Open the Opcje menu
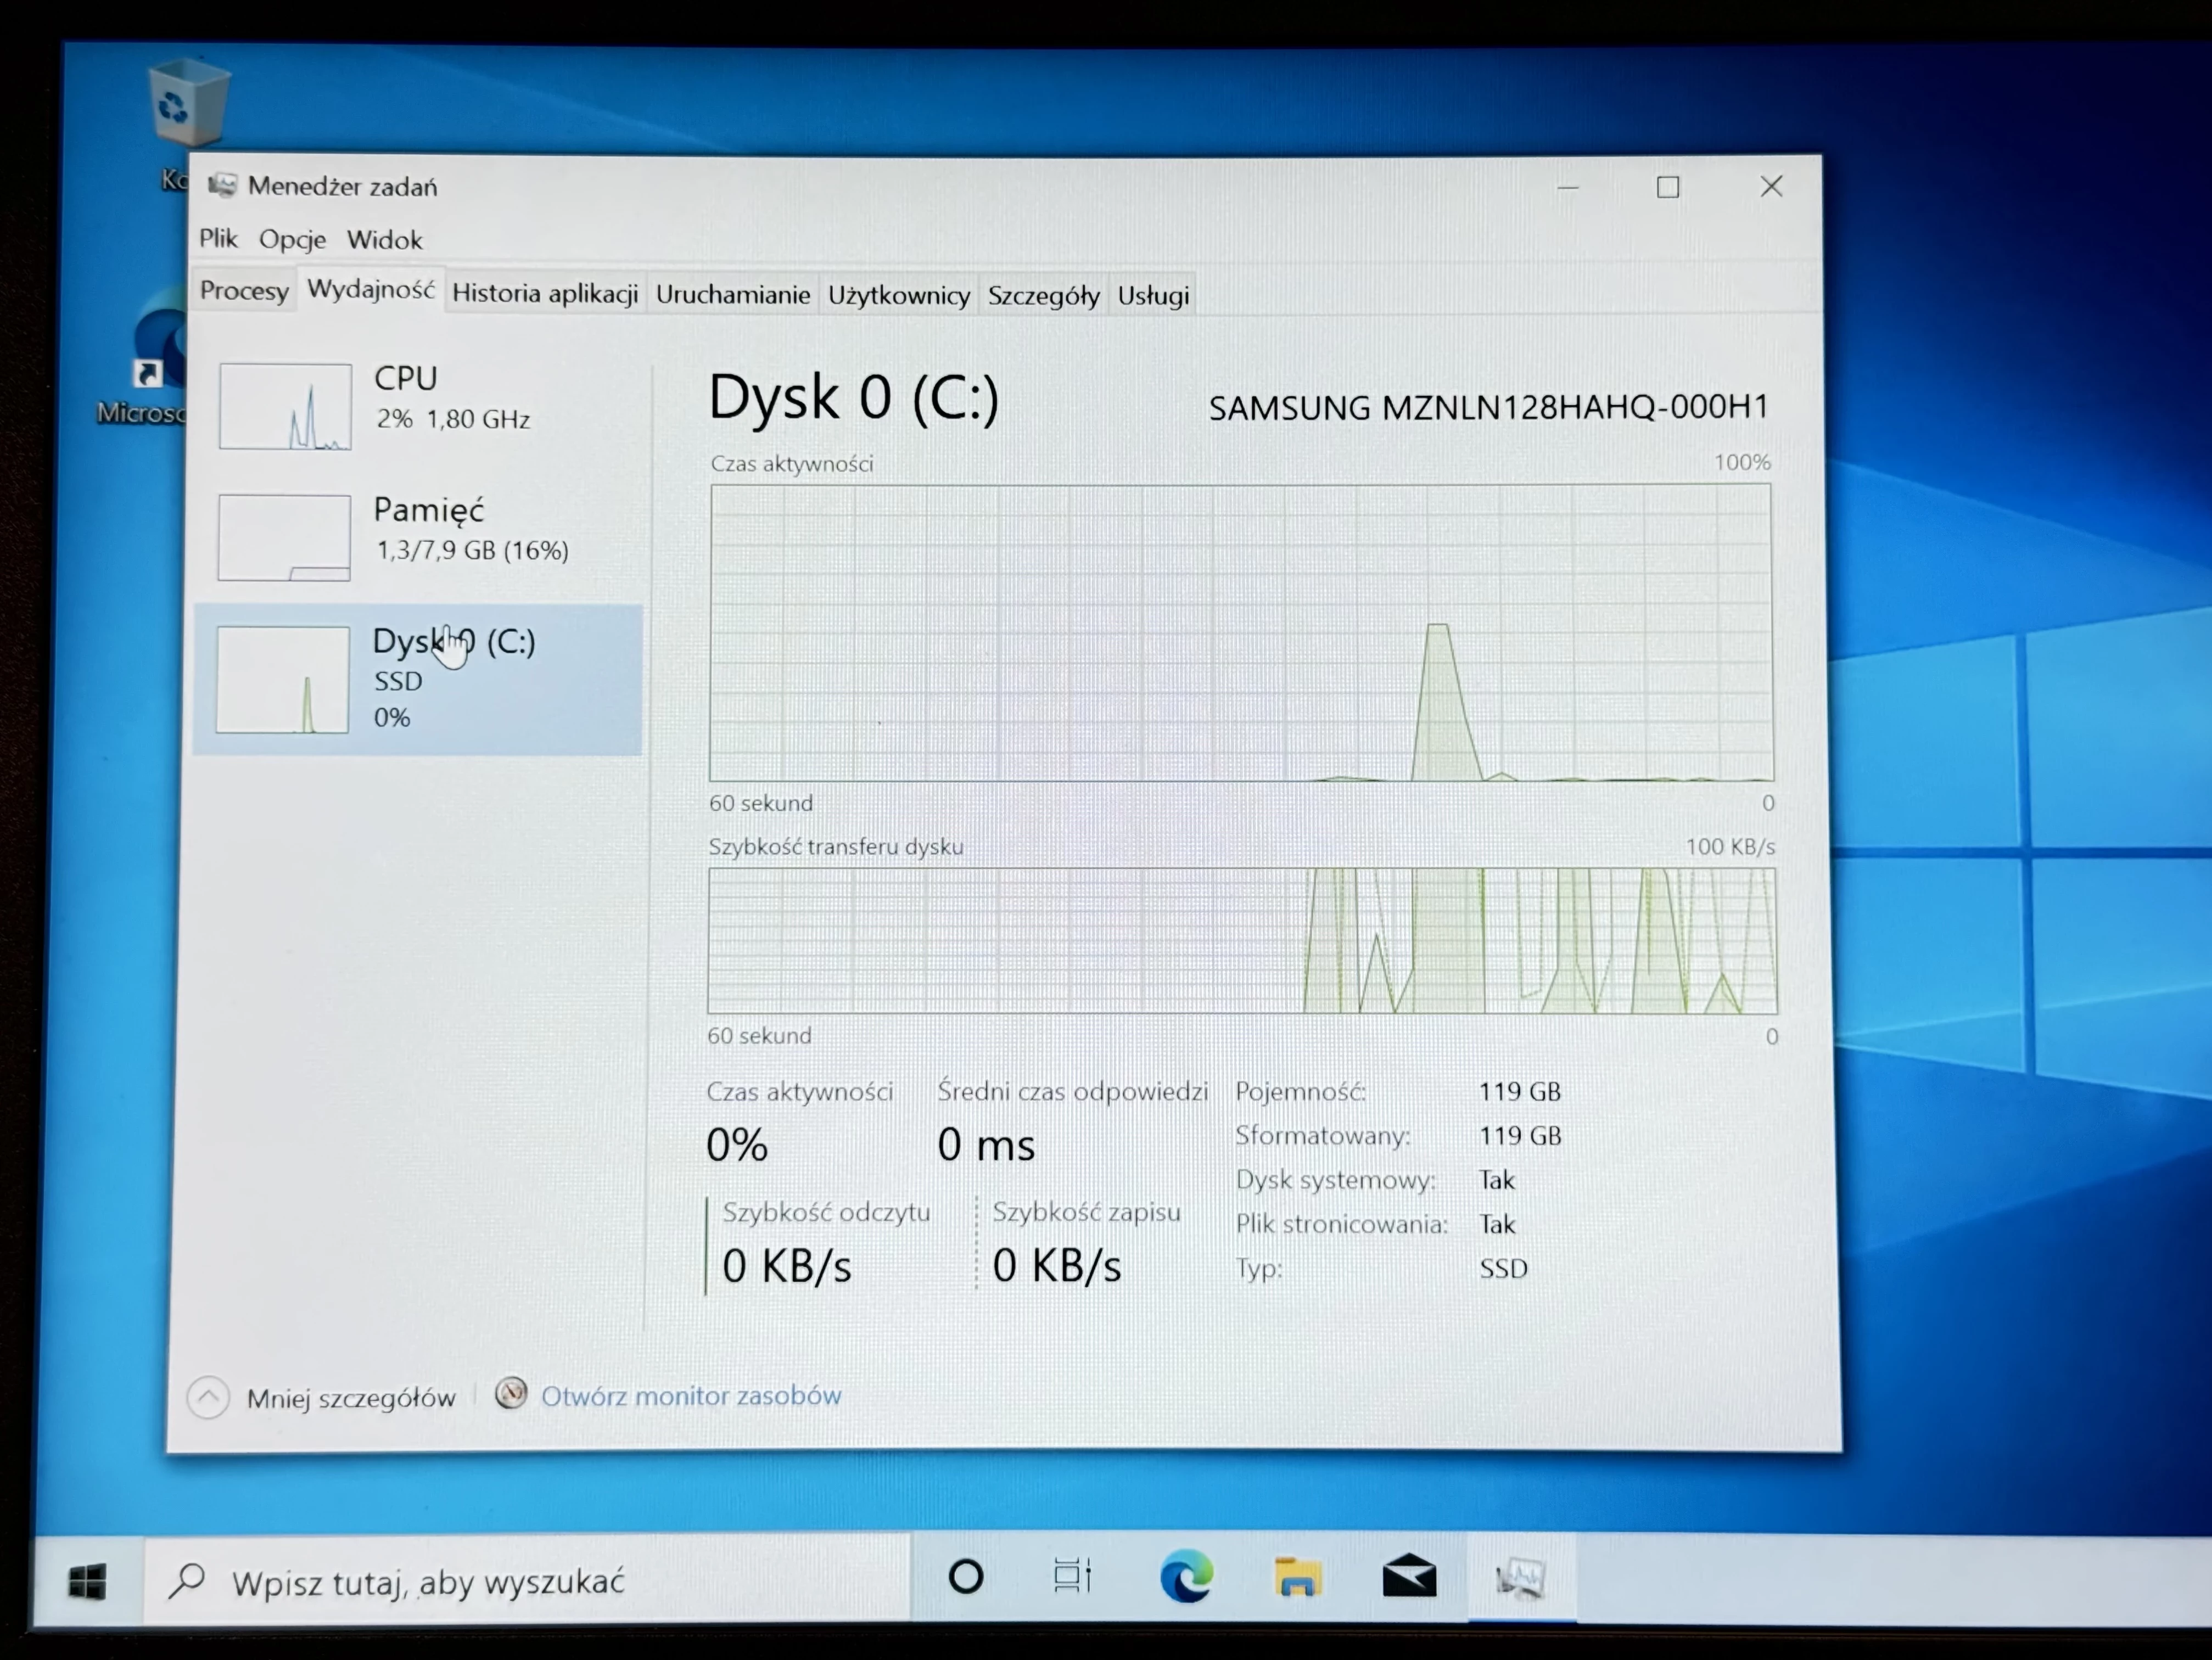2212x1660 pixels. [292, 239]
